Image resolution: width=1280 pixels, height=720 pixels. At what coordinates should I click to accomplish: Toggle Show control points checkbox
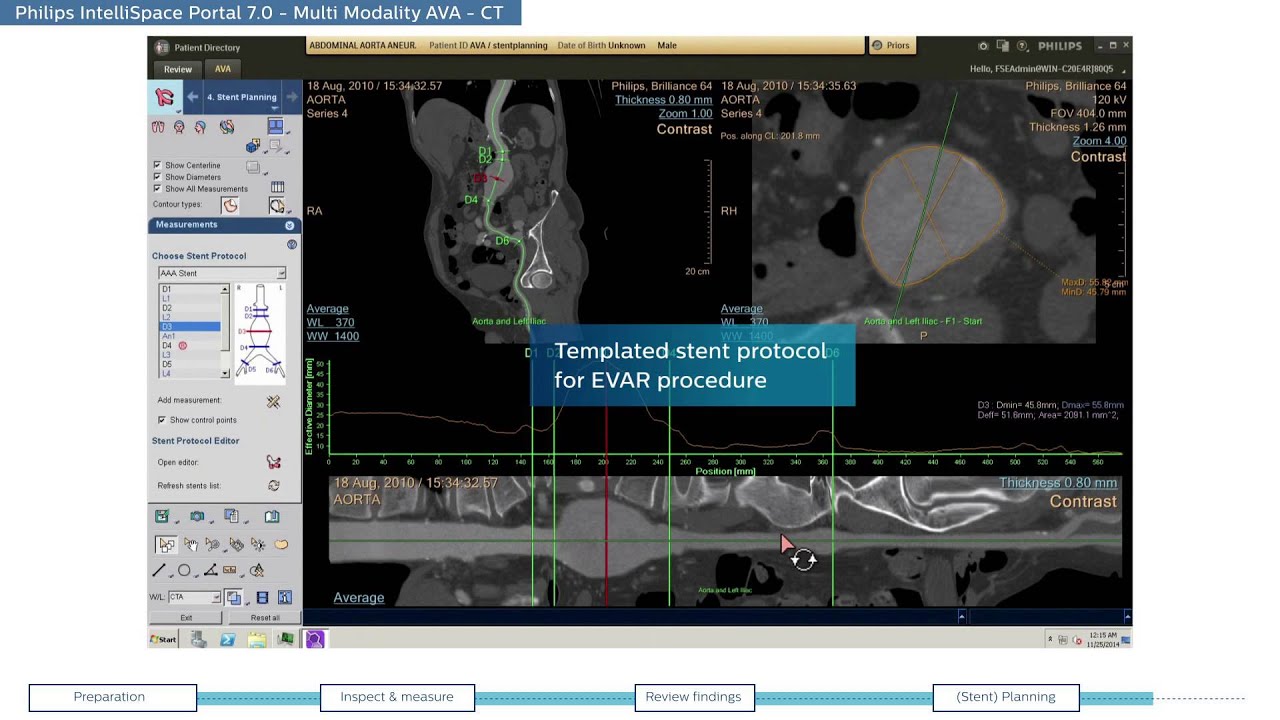162,420
